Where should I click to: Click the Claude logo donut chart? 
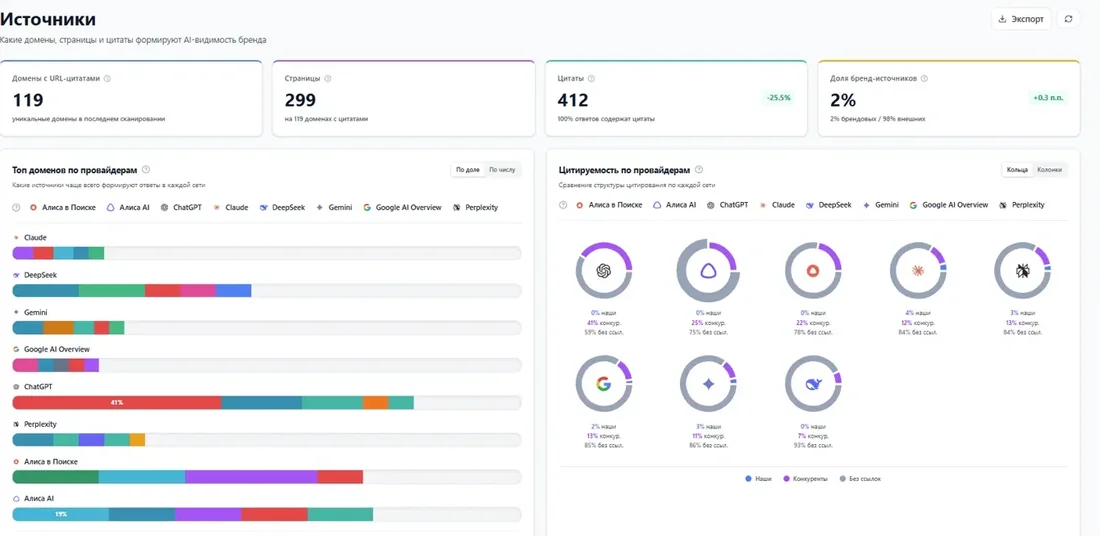(918, 271)
